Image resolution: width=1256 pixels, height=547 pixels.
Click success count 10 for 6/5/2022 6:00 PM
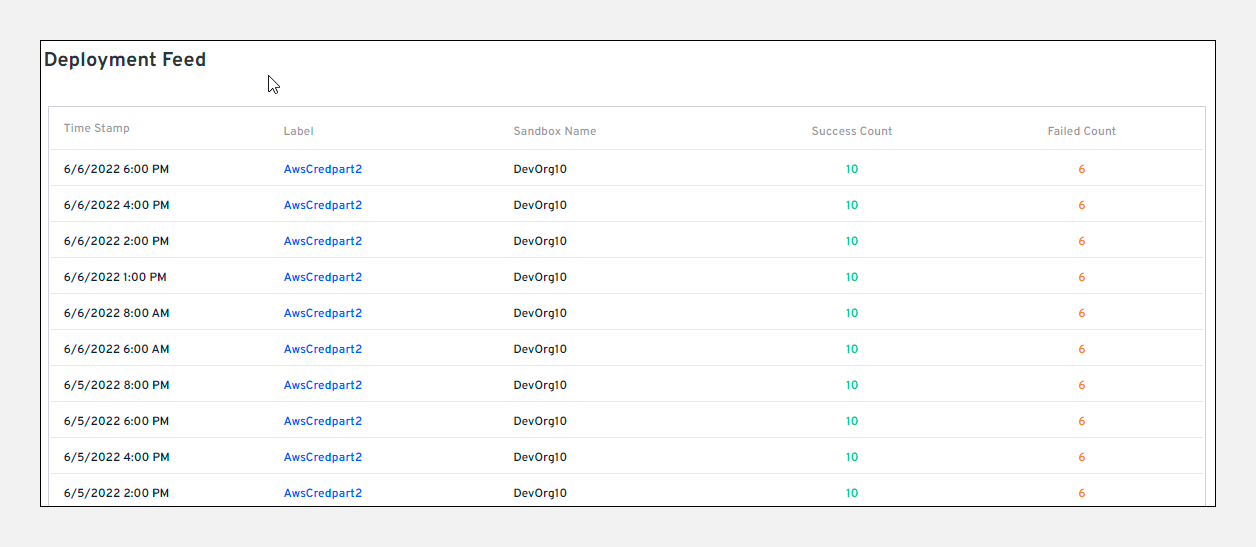852,421
